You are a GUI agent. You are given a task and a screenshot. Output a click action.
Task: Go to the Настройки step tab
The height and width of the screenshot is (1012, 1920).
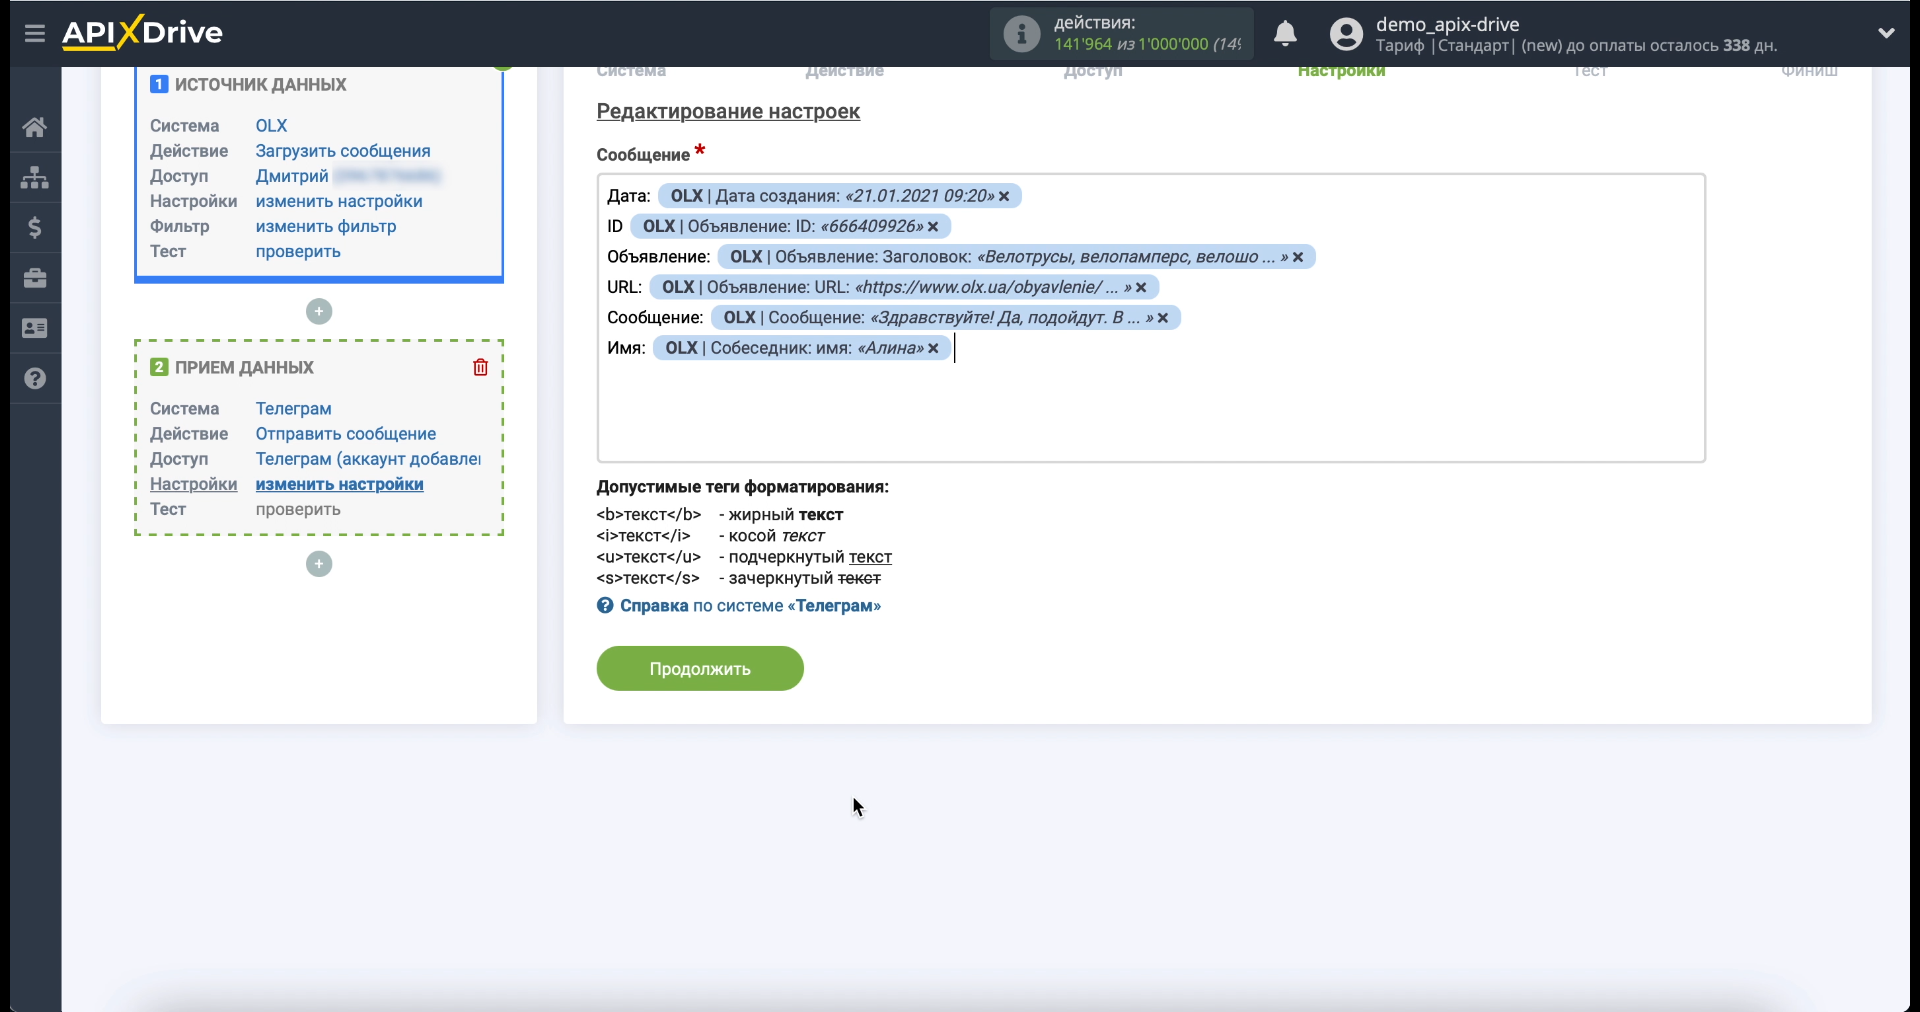click(x=1341, y=71)
